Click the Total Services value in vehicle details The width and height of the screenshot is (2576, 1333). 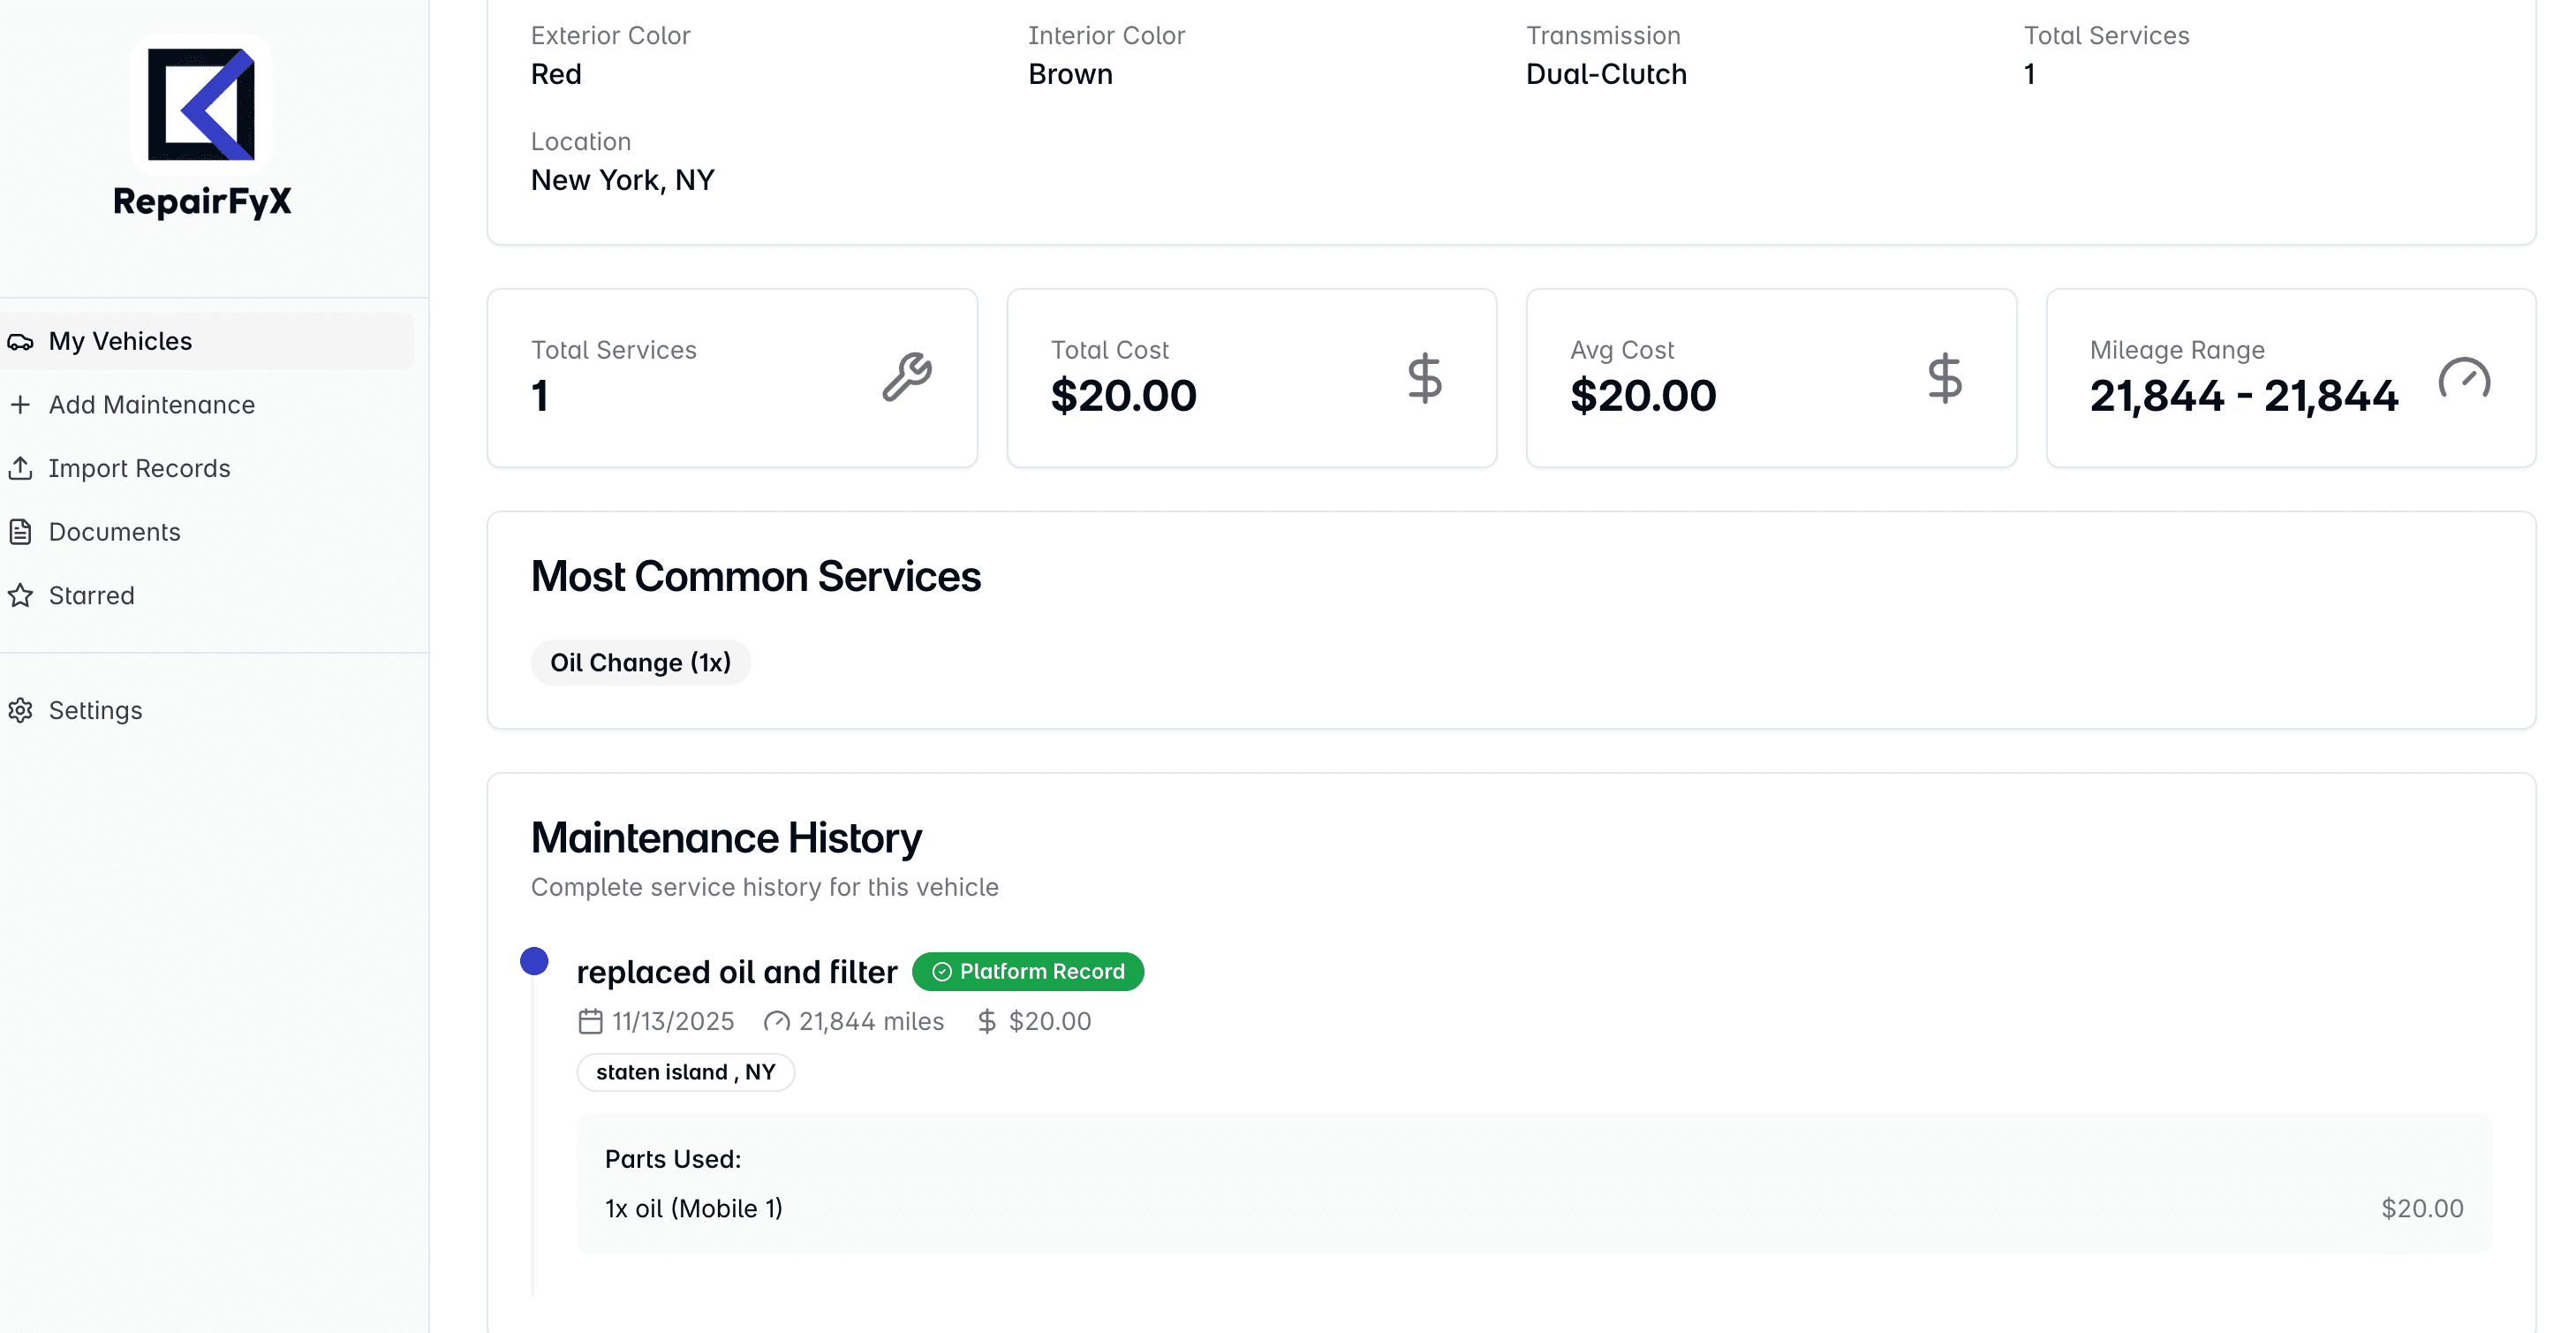point(2030,74)
